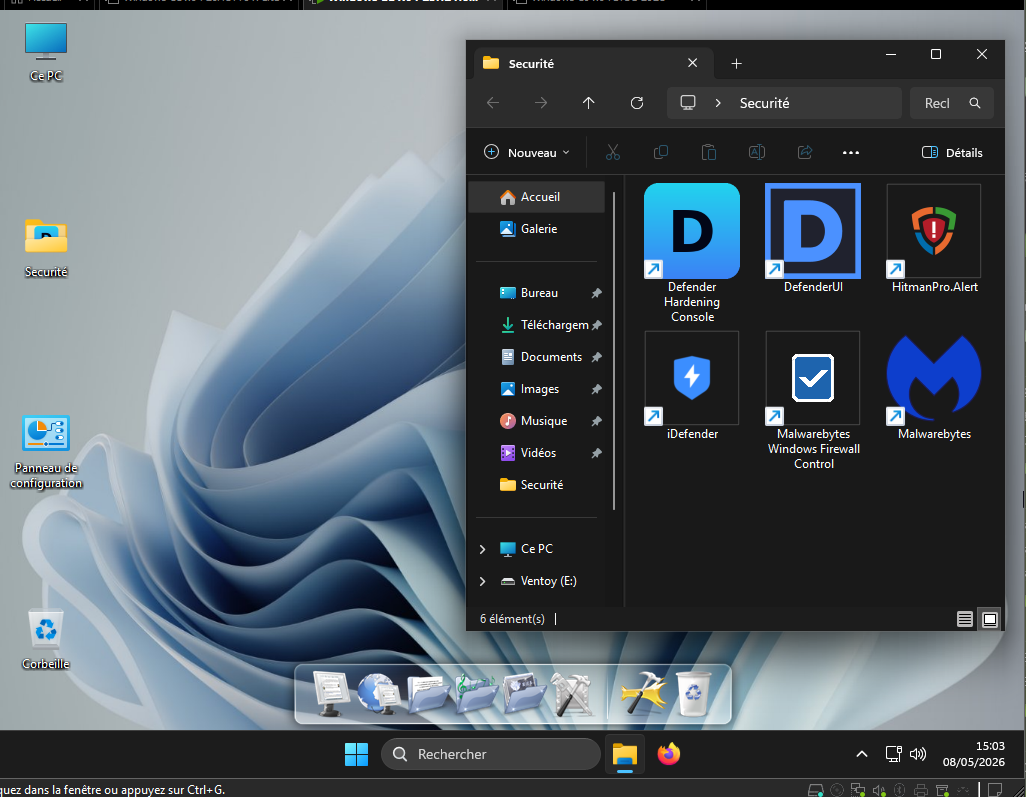
Task: Open the Nouveau dropdown menu
Action: (x=527, y=152)
